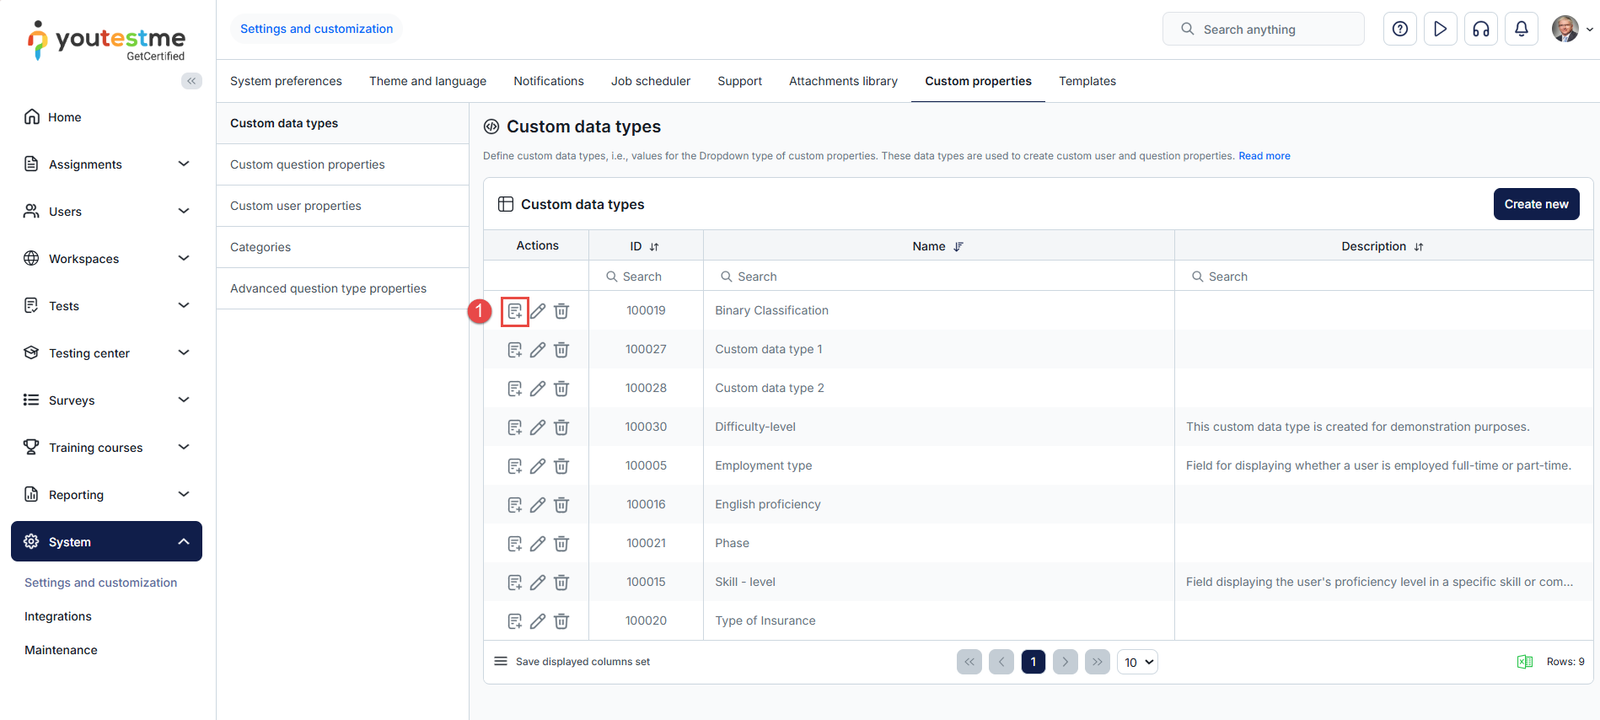The image size is (1600, 720).
Task: Open the rows-per-page dropdown
Action: pyautogui.click(x=1137, y=662)
